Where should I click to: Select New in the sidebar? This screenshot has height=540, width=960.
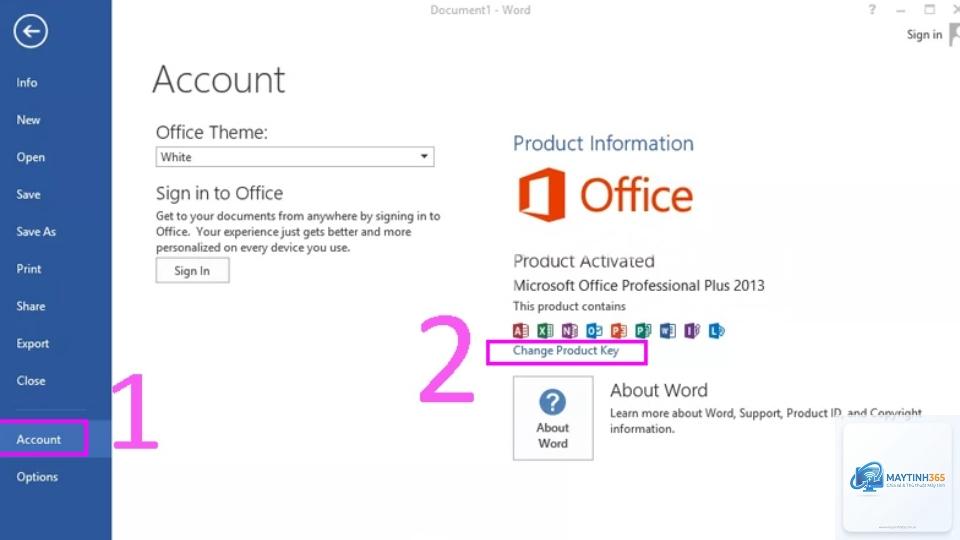28,120
